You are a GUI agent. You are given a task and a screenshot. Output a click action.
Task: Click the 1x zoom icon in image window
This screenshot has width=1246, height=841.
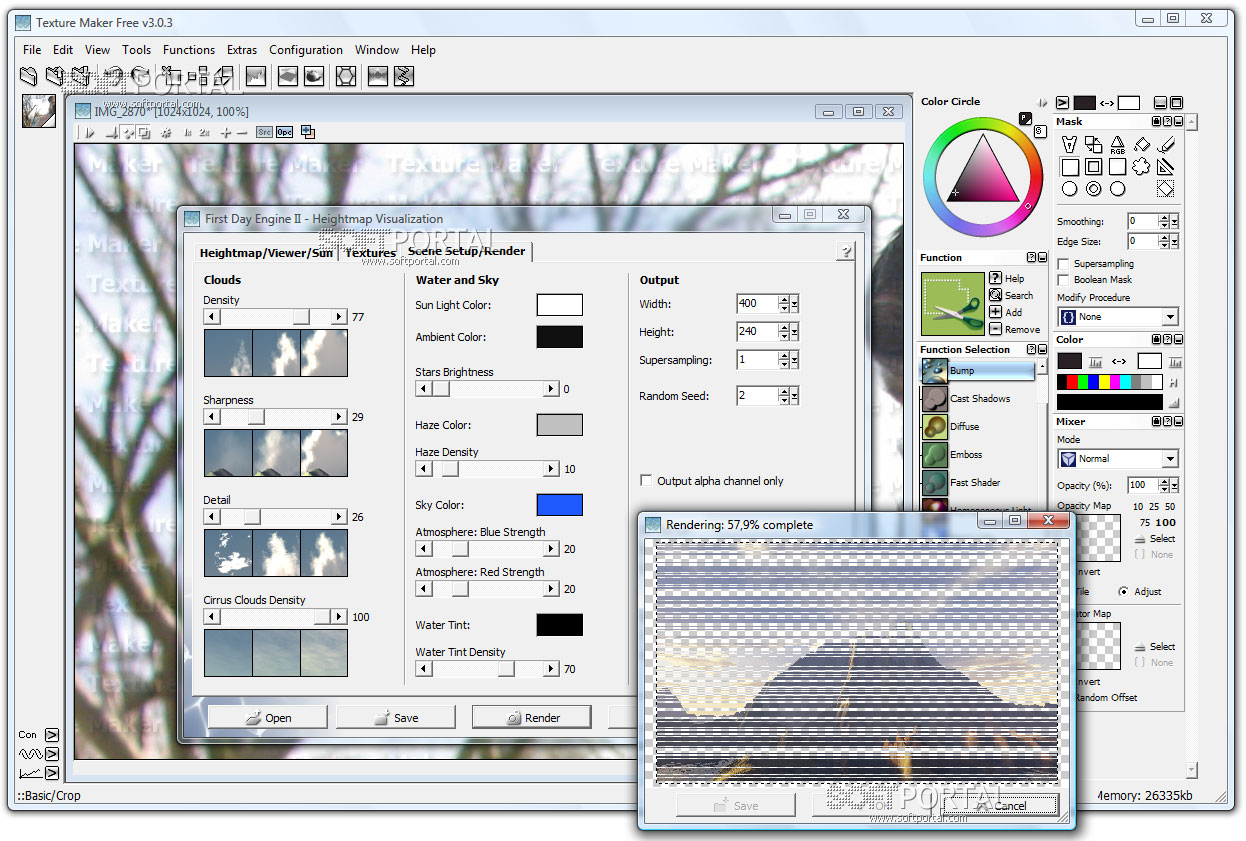187,132
